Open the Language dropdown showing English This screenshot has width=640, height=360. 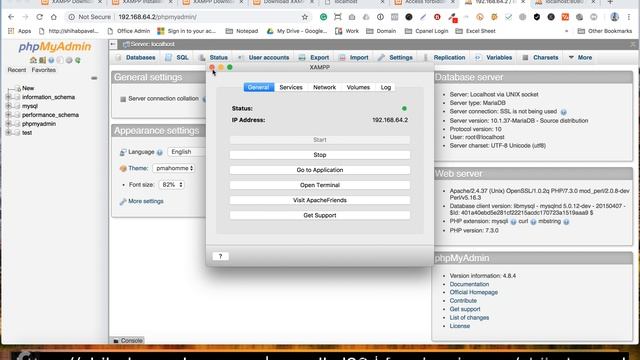pyautogui.click(x=187, y=152)
